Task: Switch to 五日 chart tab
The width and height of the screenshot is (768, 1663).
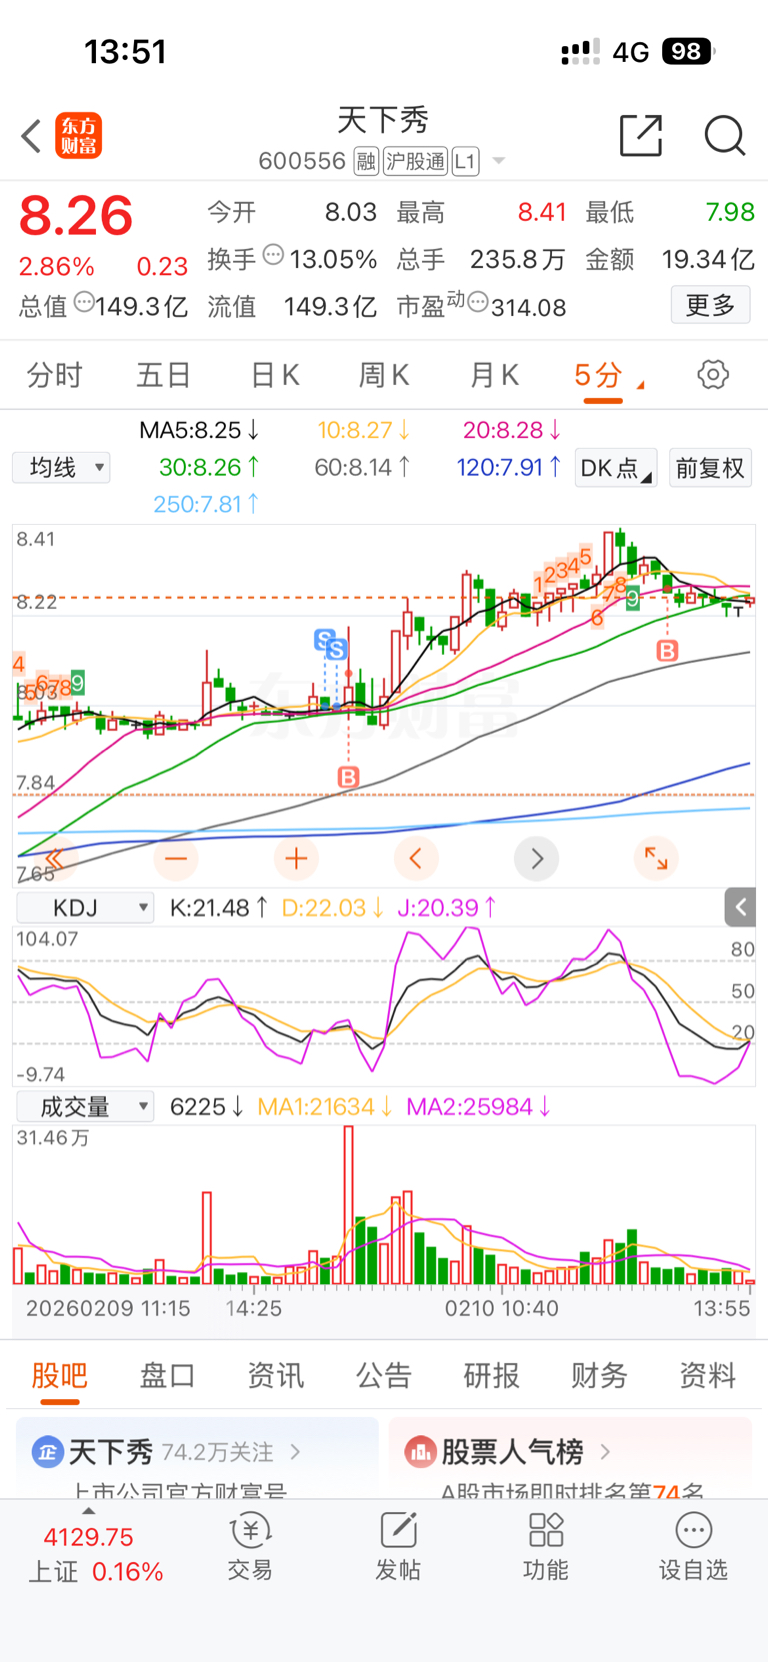Action: point(164,375)
